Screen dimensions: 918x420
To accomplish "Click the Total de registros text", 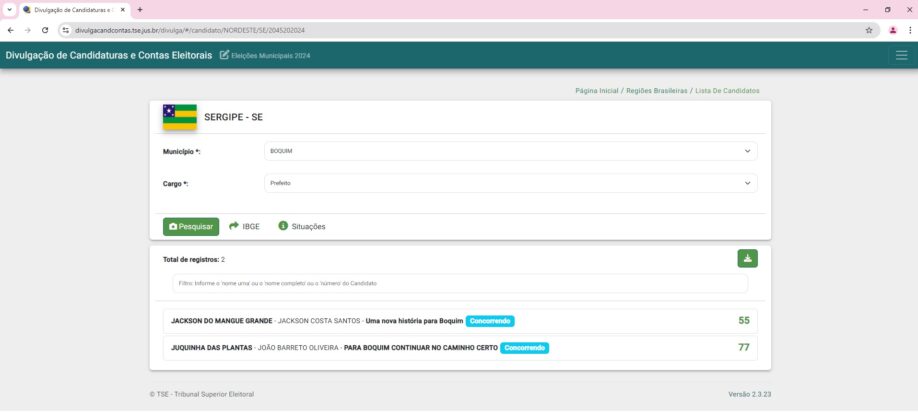I will pyautogui.click(x=194, y=259).
